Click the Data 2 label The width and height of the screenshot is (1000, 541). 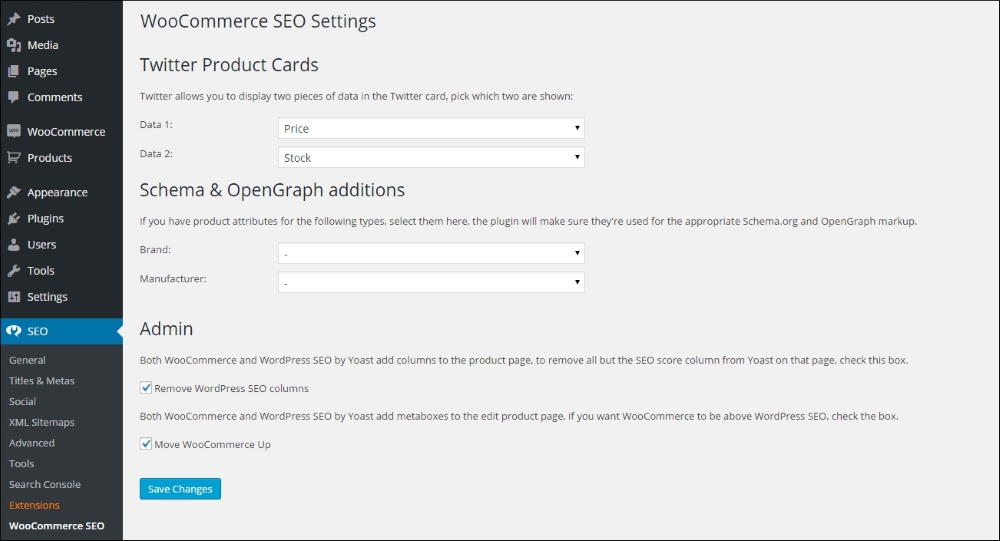(156, 154)
